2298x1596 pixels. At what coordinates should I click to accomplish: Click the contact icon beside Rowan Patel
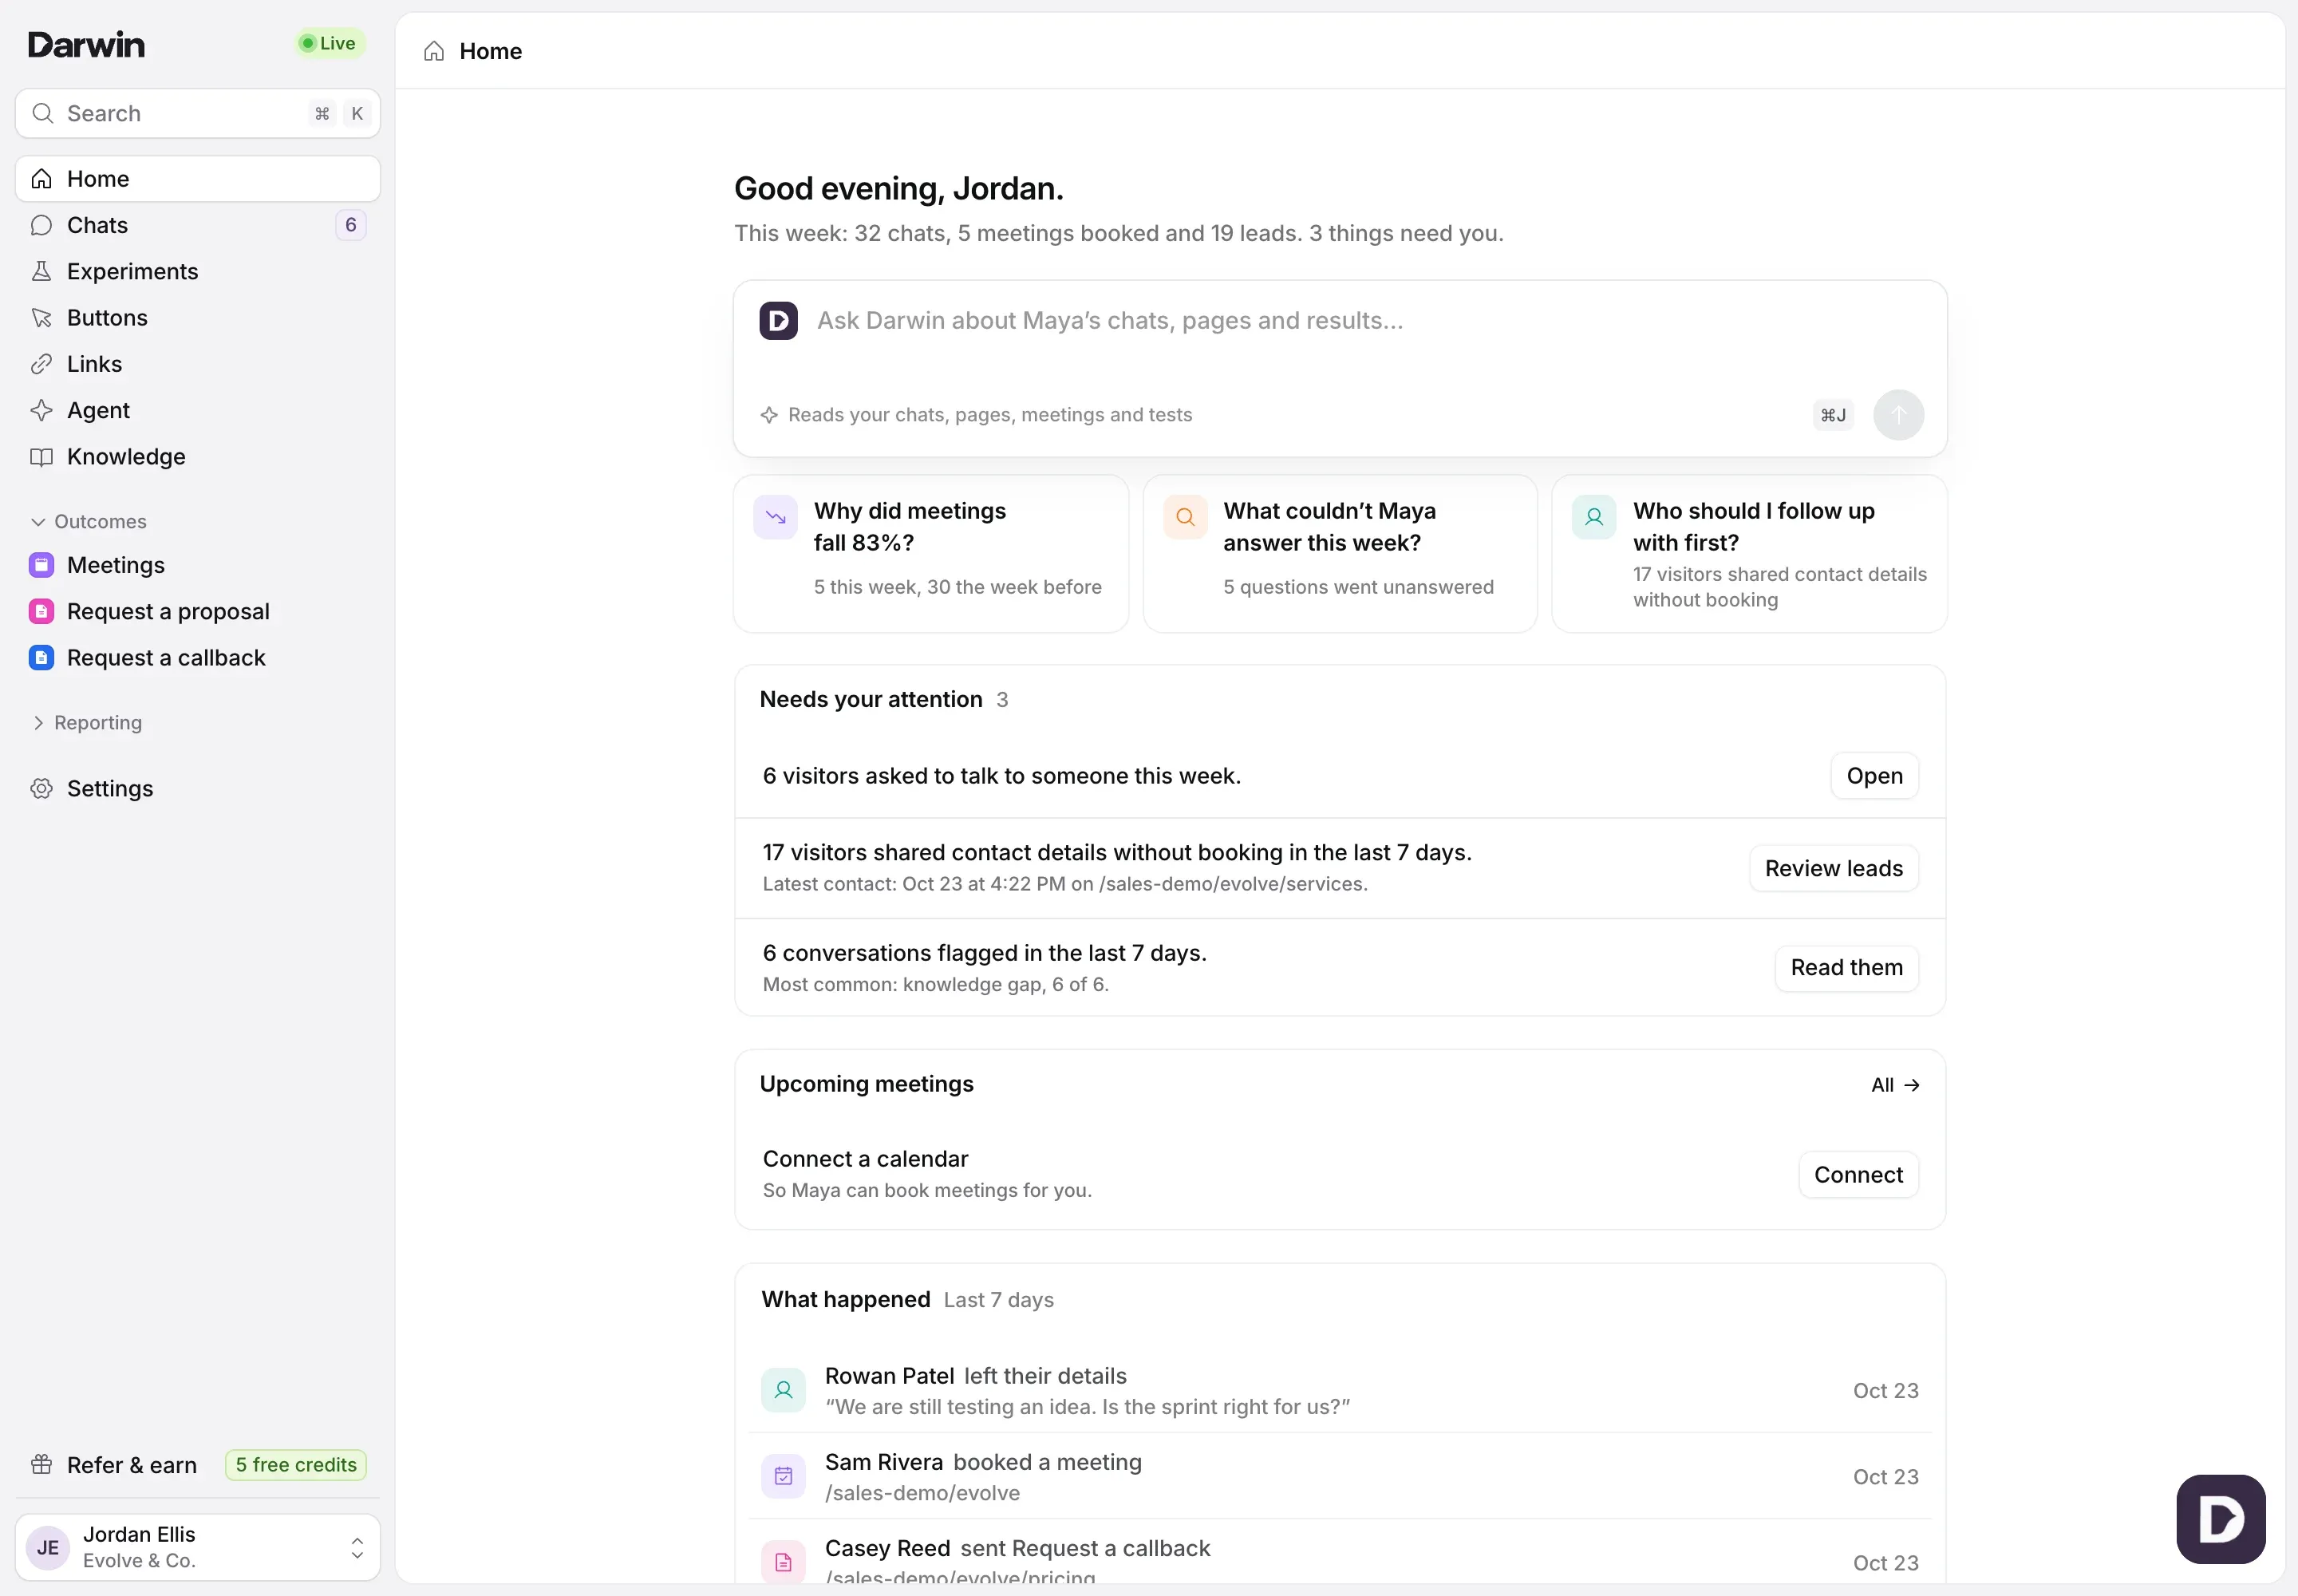coord(783,1390)
